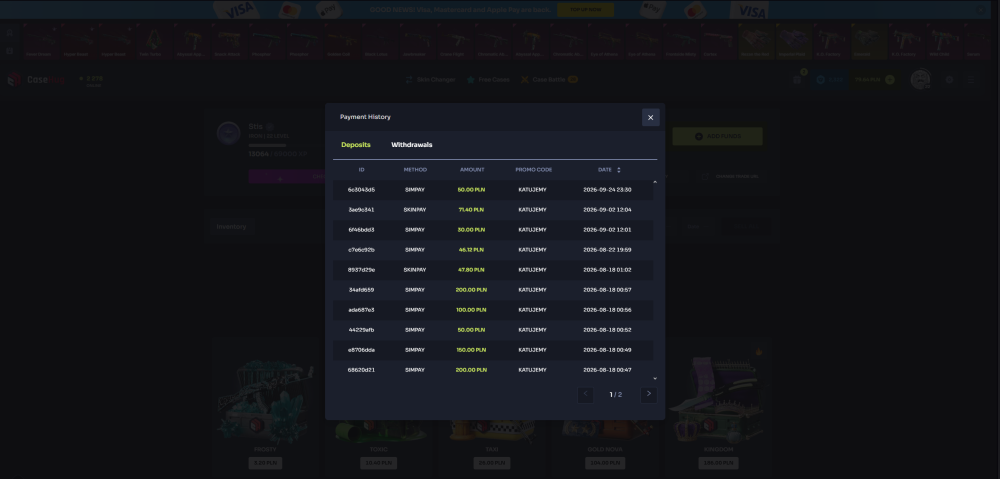Click the PROMO CODE column header
Screen dimensions: 1000x479
pyautogui.click(x=534, y=170)
